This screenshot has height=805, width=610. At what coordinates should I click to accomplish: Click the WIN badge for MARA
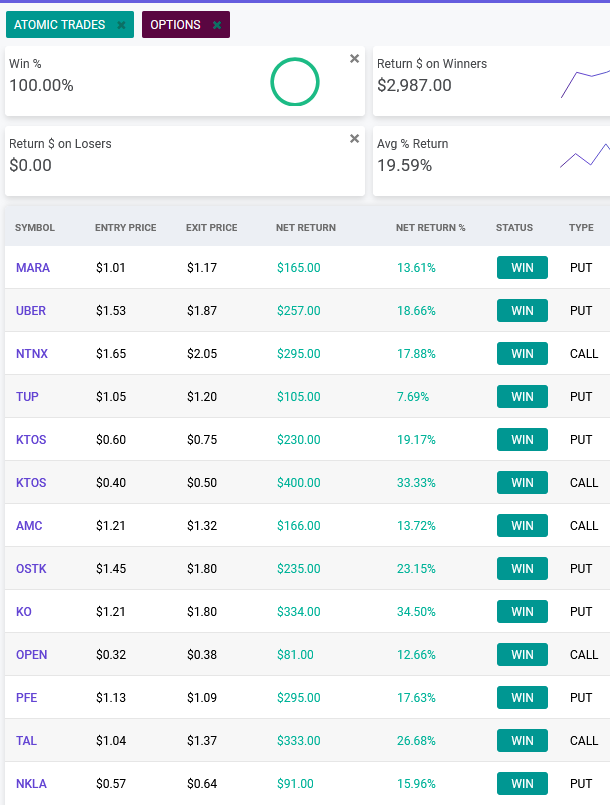(x=522, y=267)
